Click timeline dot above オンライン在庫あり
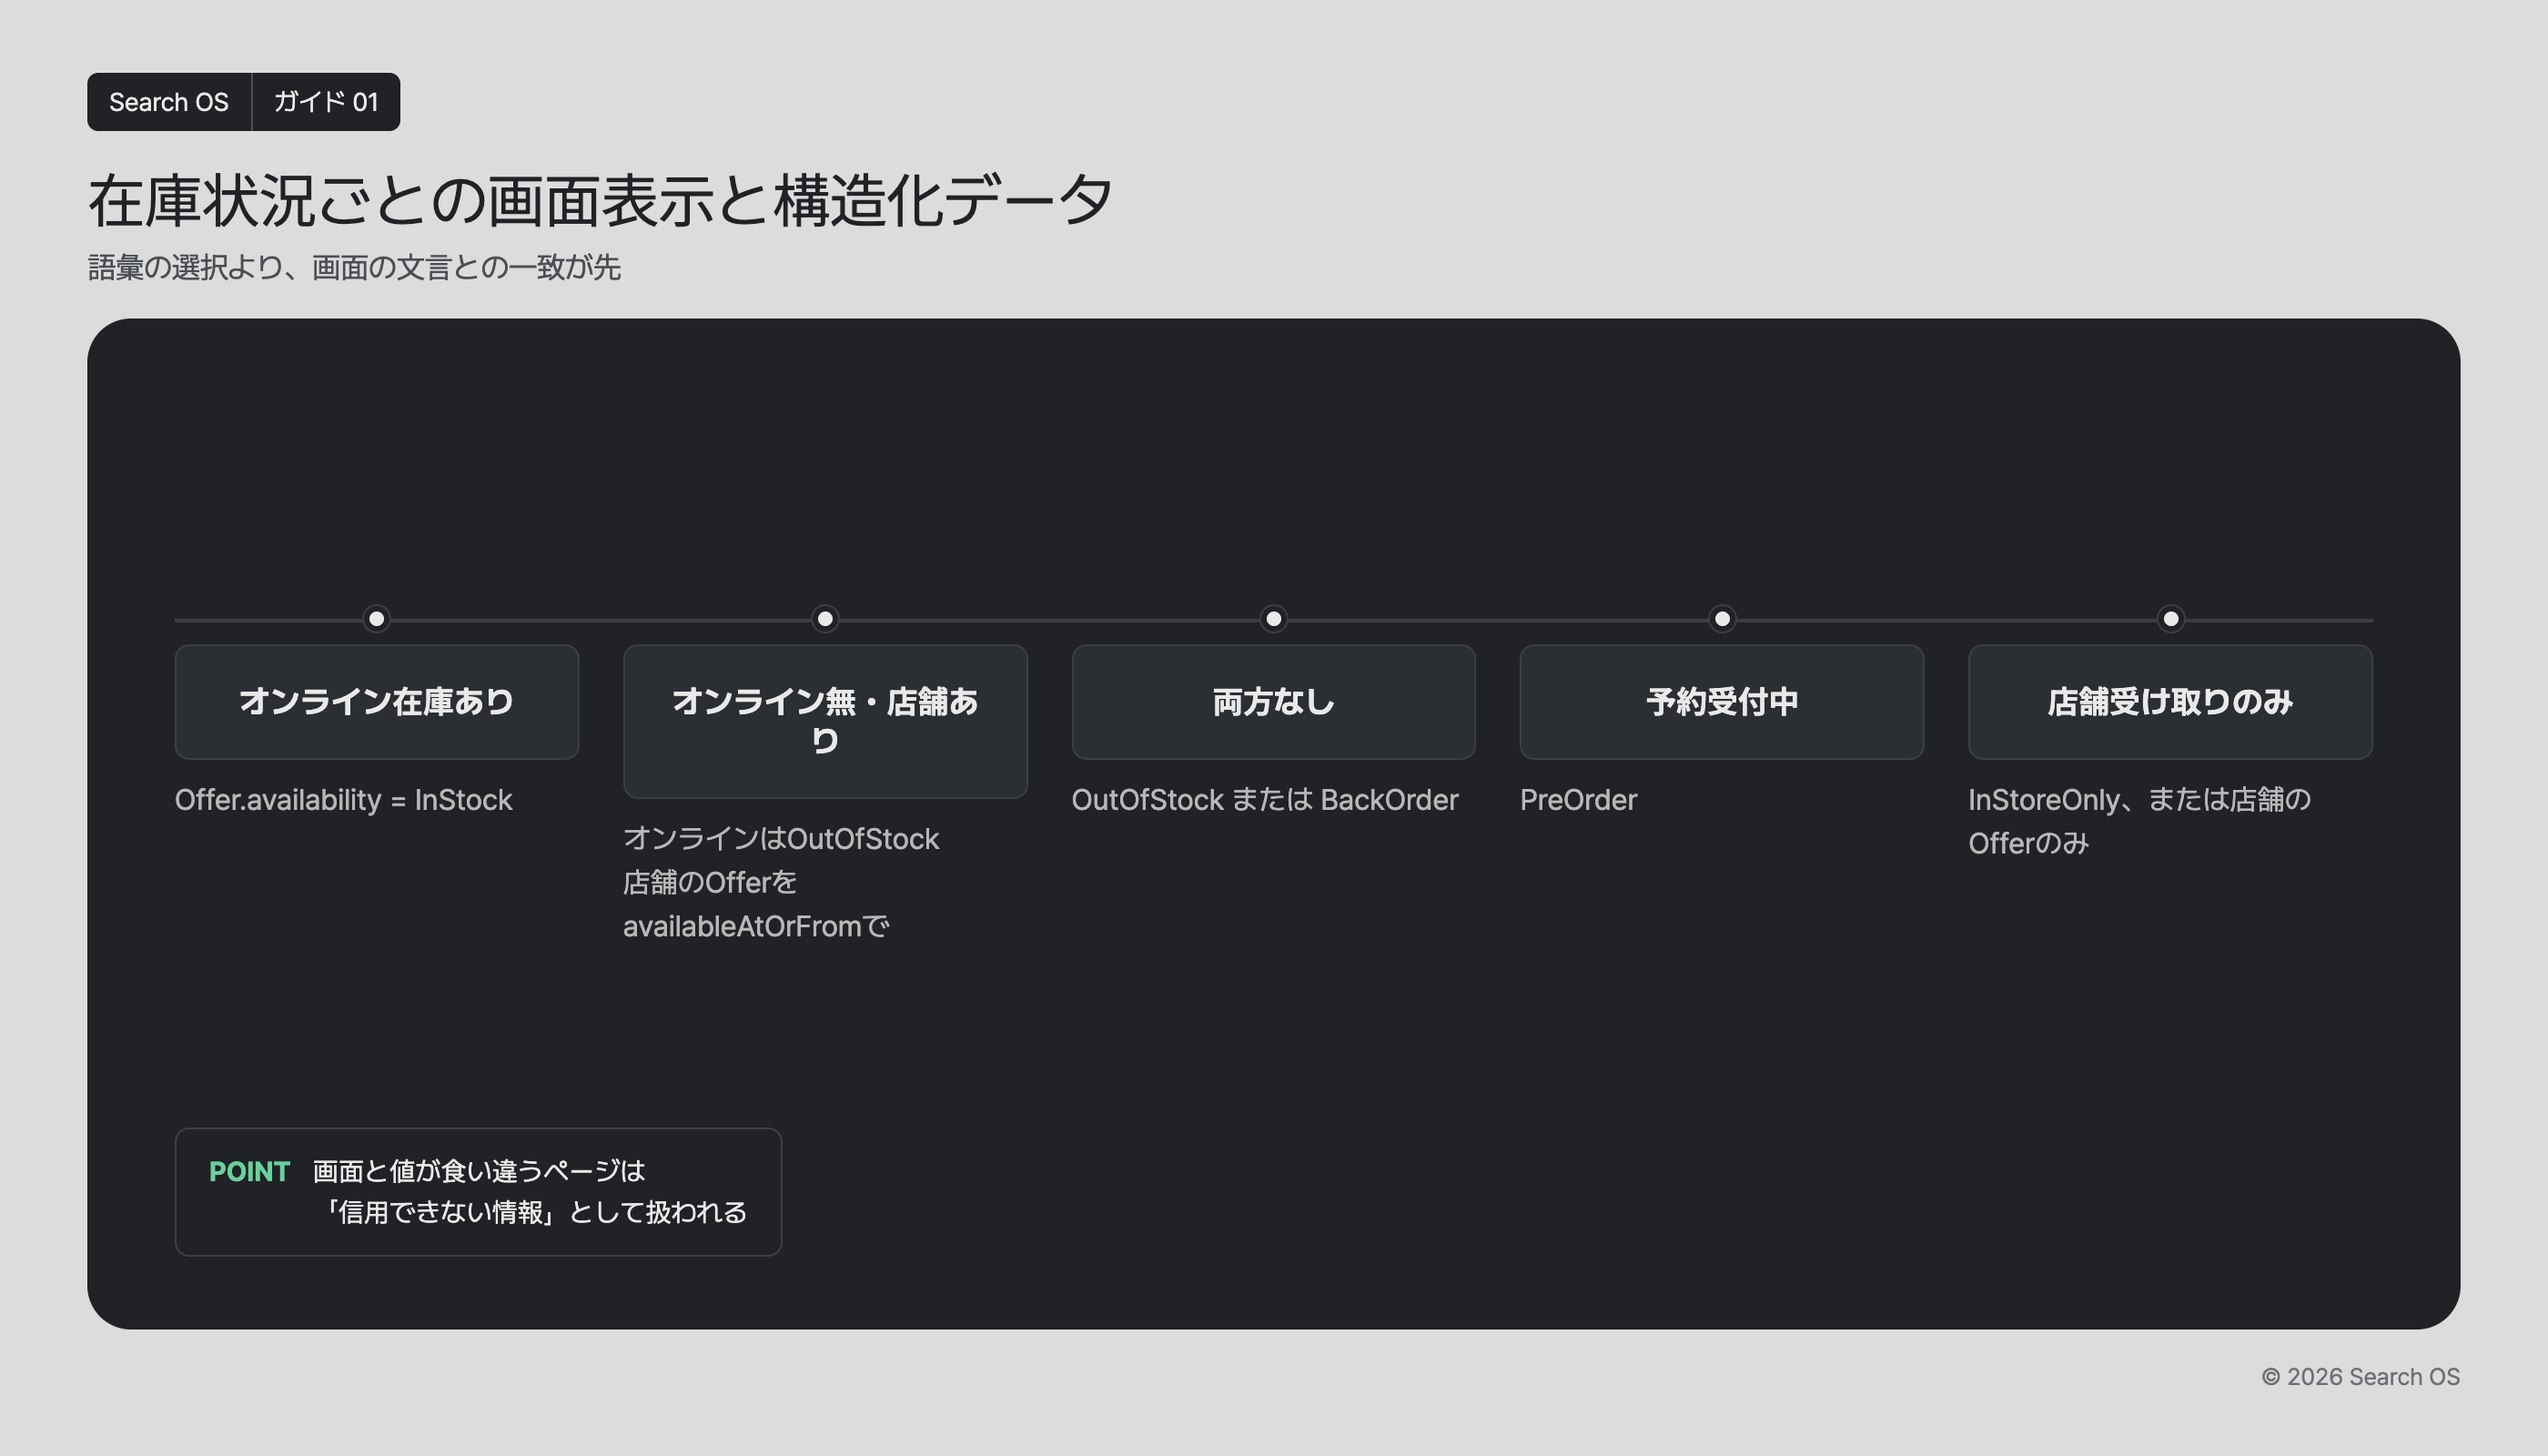This screenshot has width=2548, height=1456. click(x=376, y=619)
